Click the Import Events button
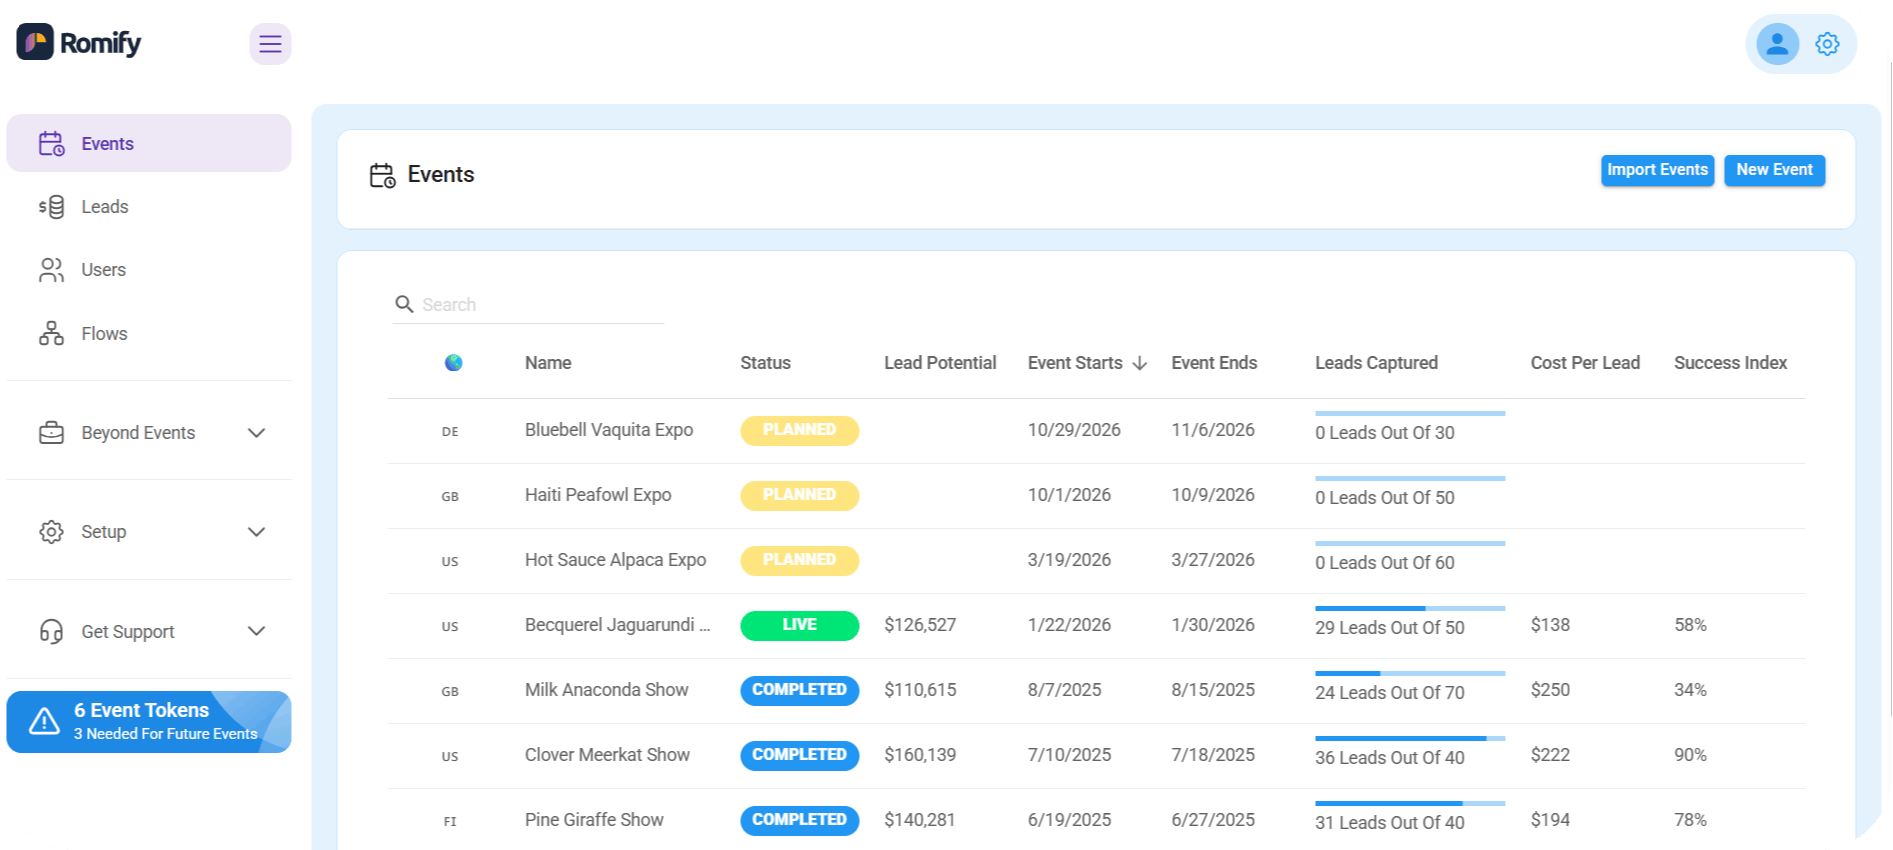The image size is (1893, 850). pyautogui.click(x=1657, y=170)
